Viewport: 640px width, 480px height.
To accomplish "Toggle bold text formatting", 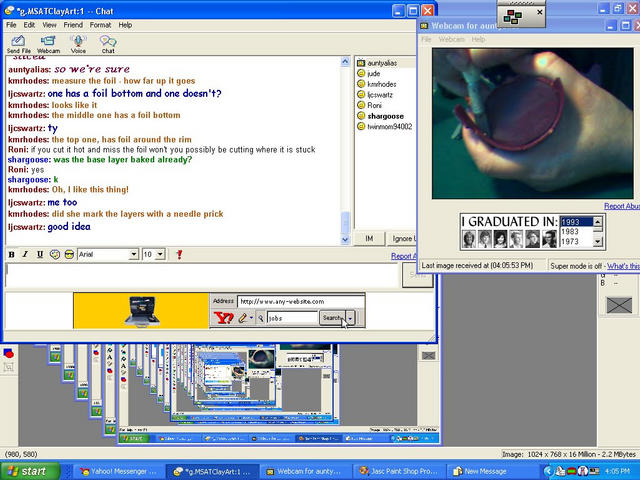I will 11,254.
